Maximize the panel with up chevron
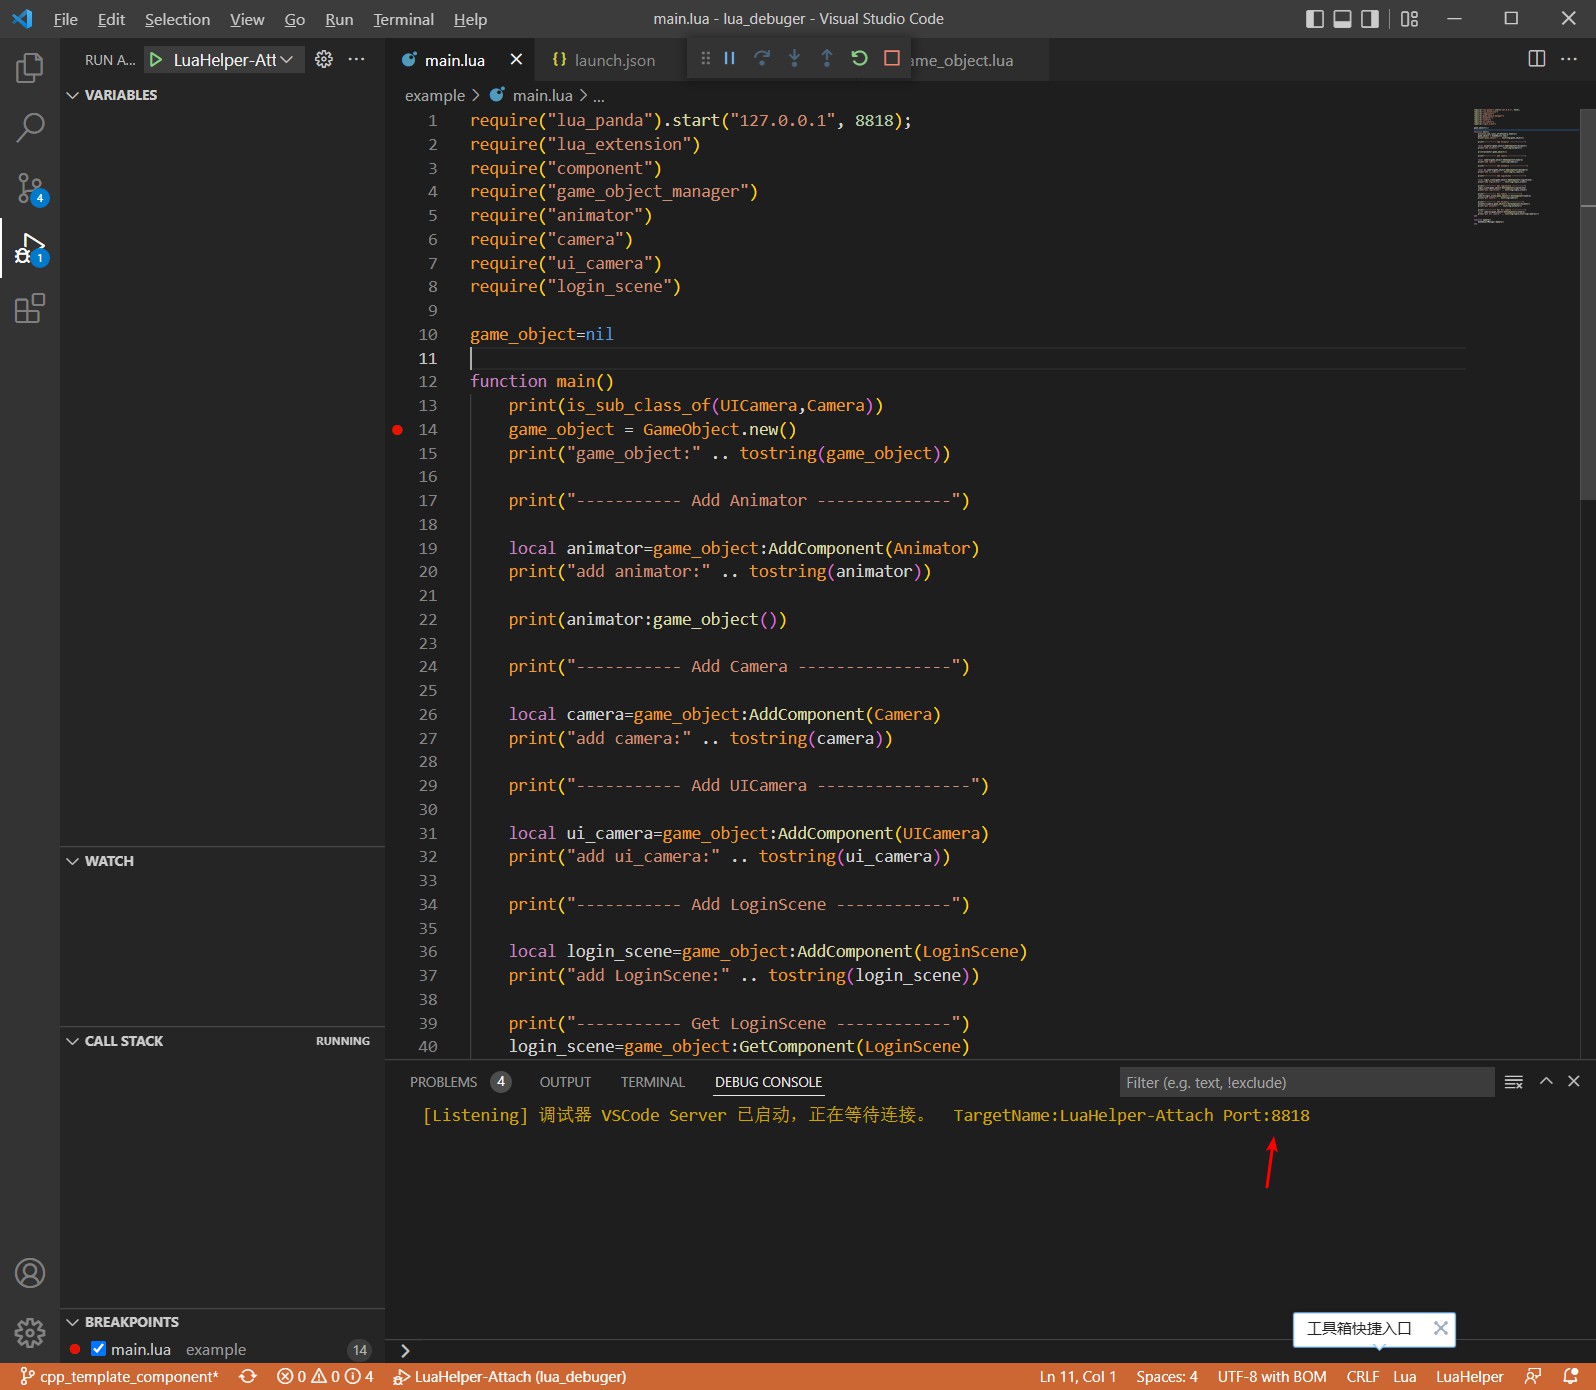The height and width of the screenshot is (1390, 1596). 1546,1081
